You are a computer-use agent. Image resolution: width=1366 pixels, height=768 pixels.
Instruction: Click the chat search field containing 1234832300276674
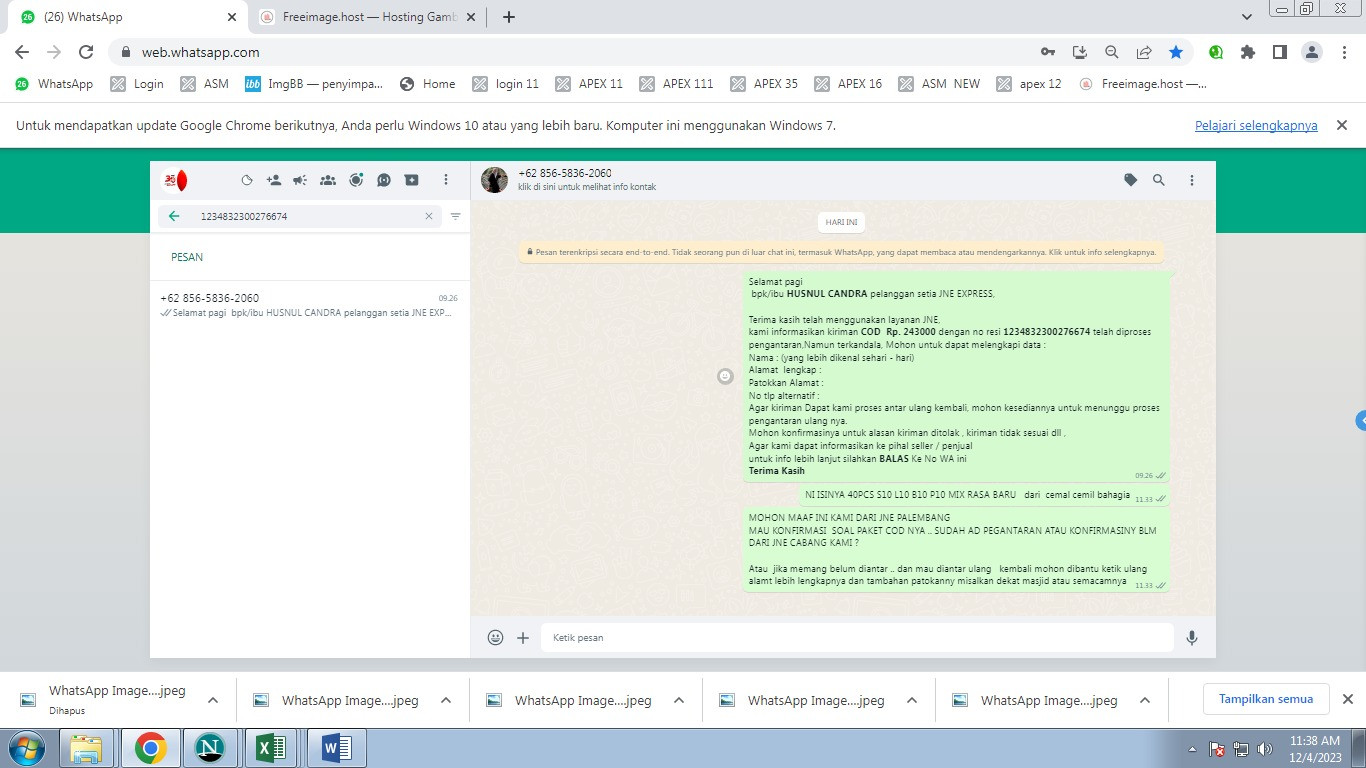[x=300, y=216]
